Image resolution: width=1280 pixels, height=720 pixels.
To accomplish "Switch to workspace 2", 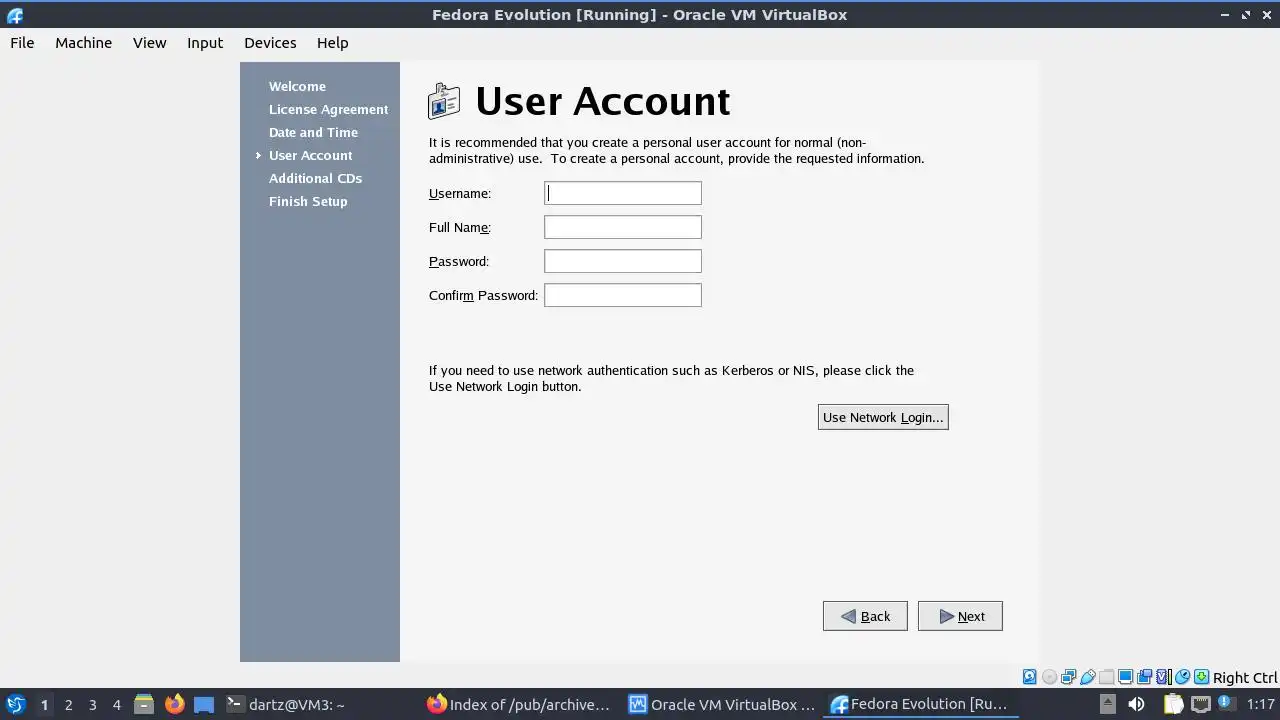I will pyautogui.click(x=68, y=704).
